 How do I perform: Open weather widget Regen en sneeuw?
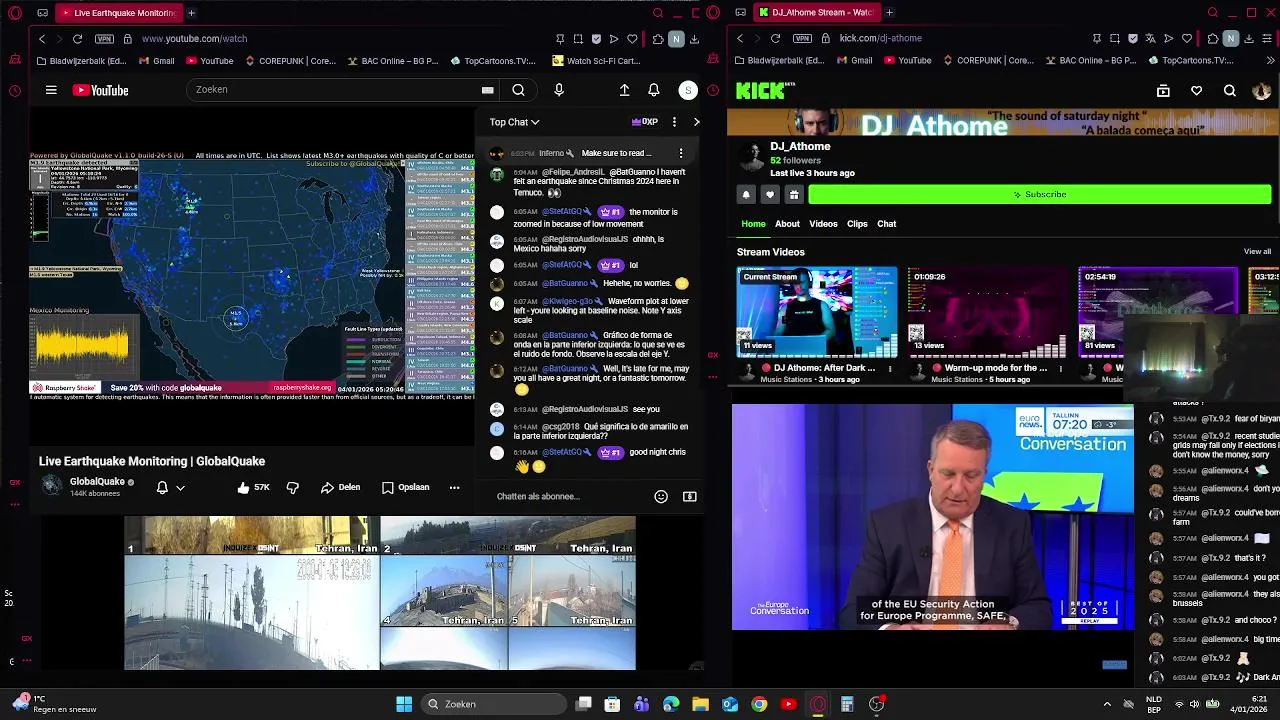pos(55,704)
